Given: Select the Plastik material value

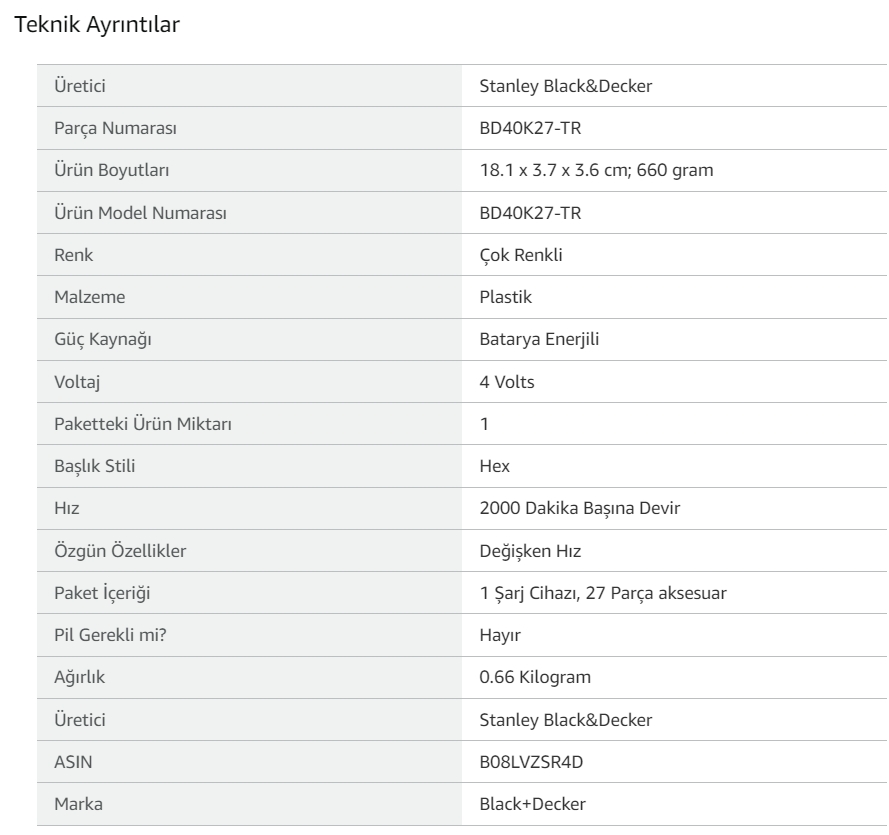Looking at the screenshot, I should (x=505, y=297).
